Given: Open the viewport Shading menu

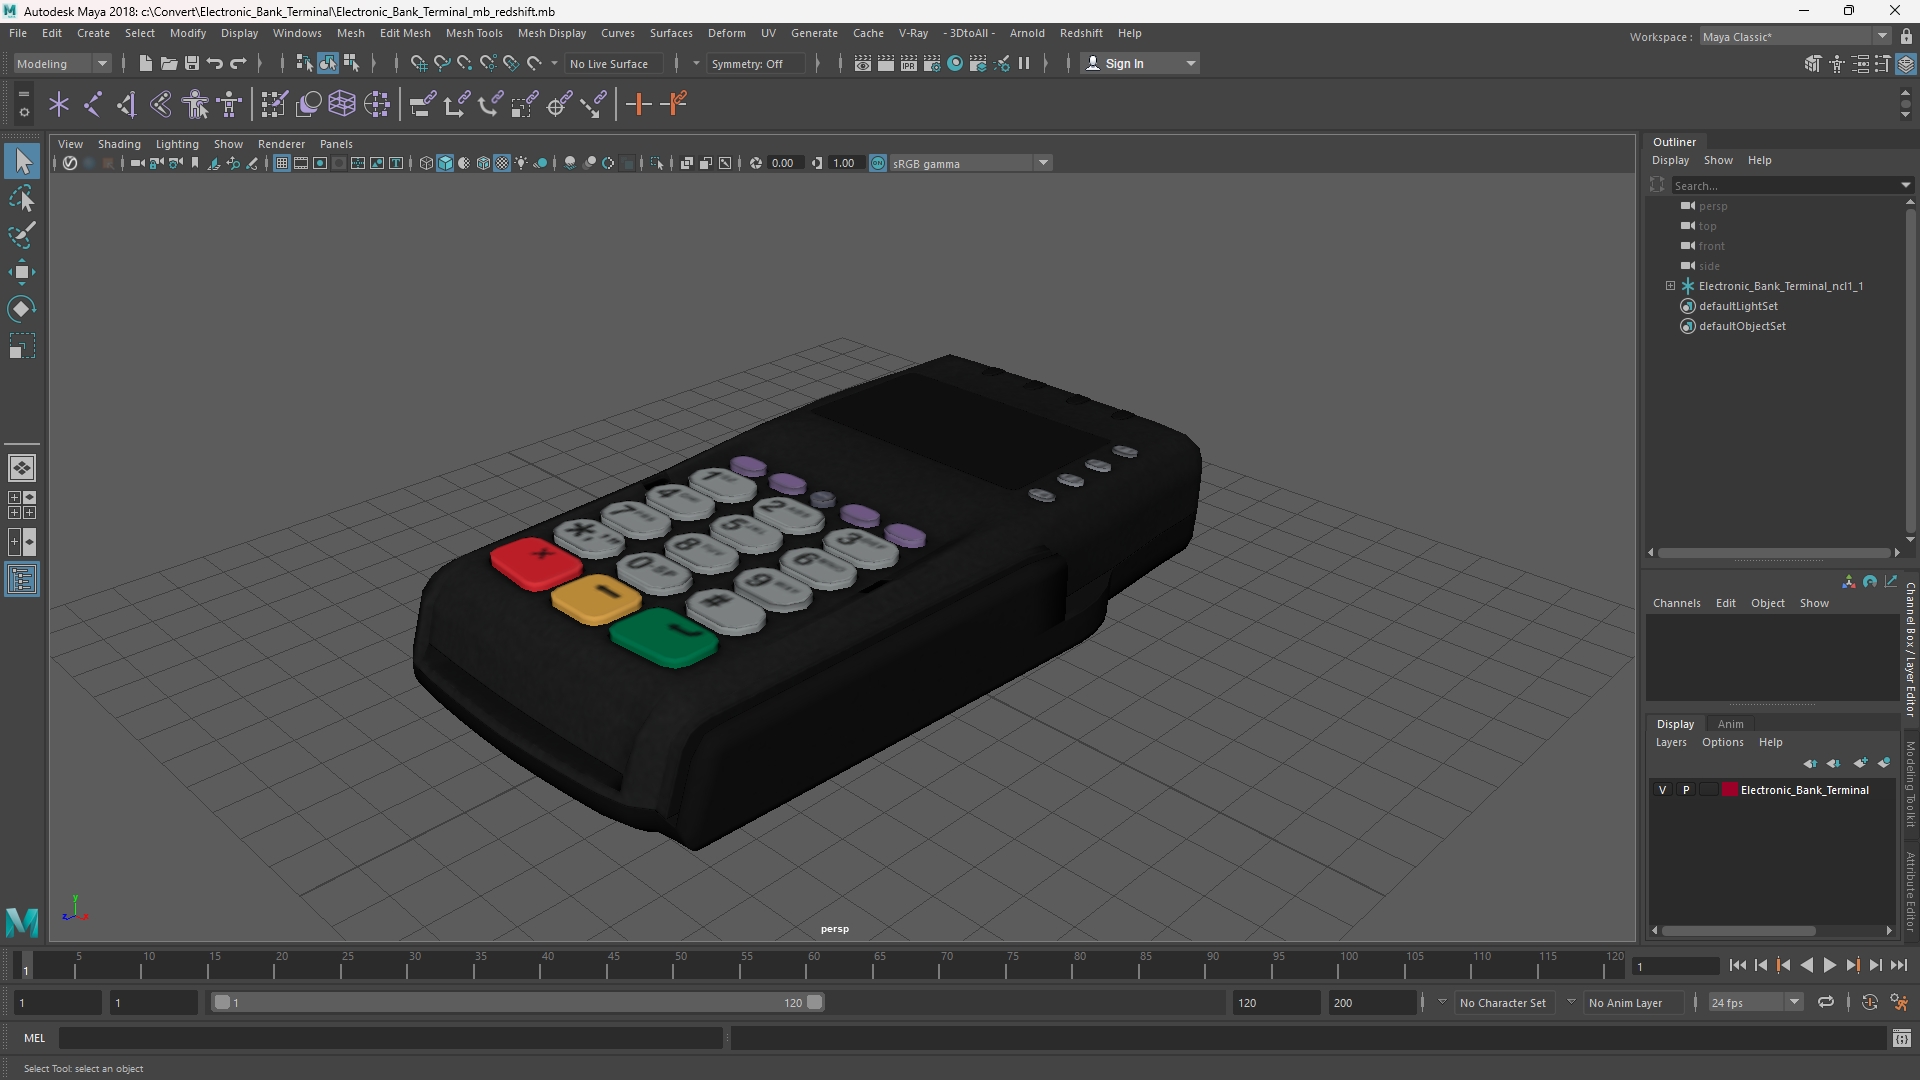Looking at the screenshot, I should (119, 144).
